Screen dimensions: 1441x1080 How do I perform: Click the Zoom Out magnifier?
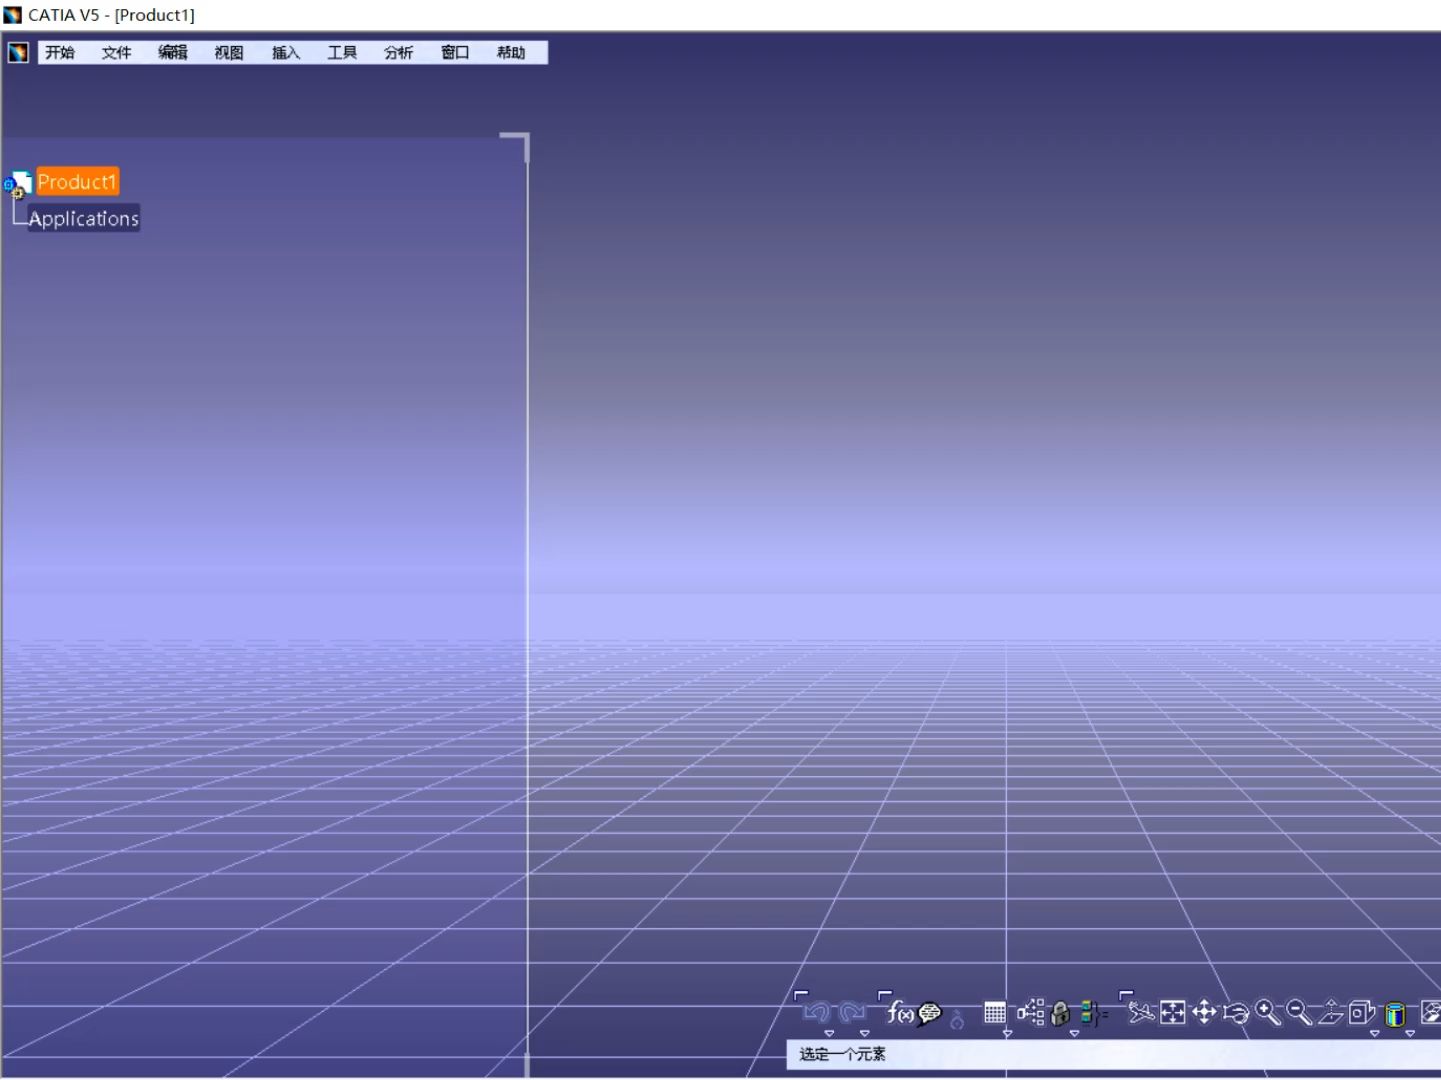point(1299,1013)
